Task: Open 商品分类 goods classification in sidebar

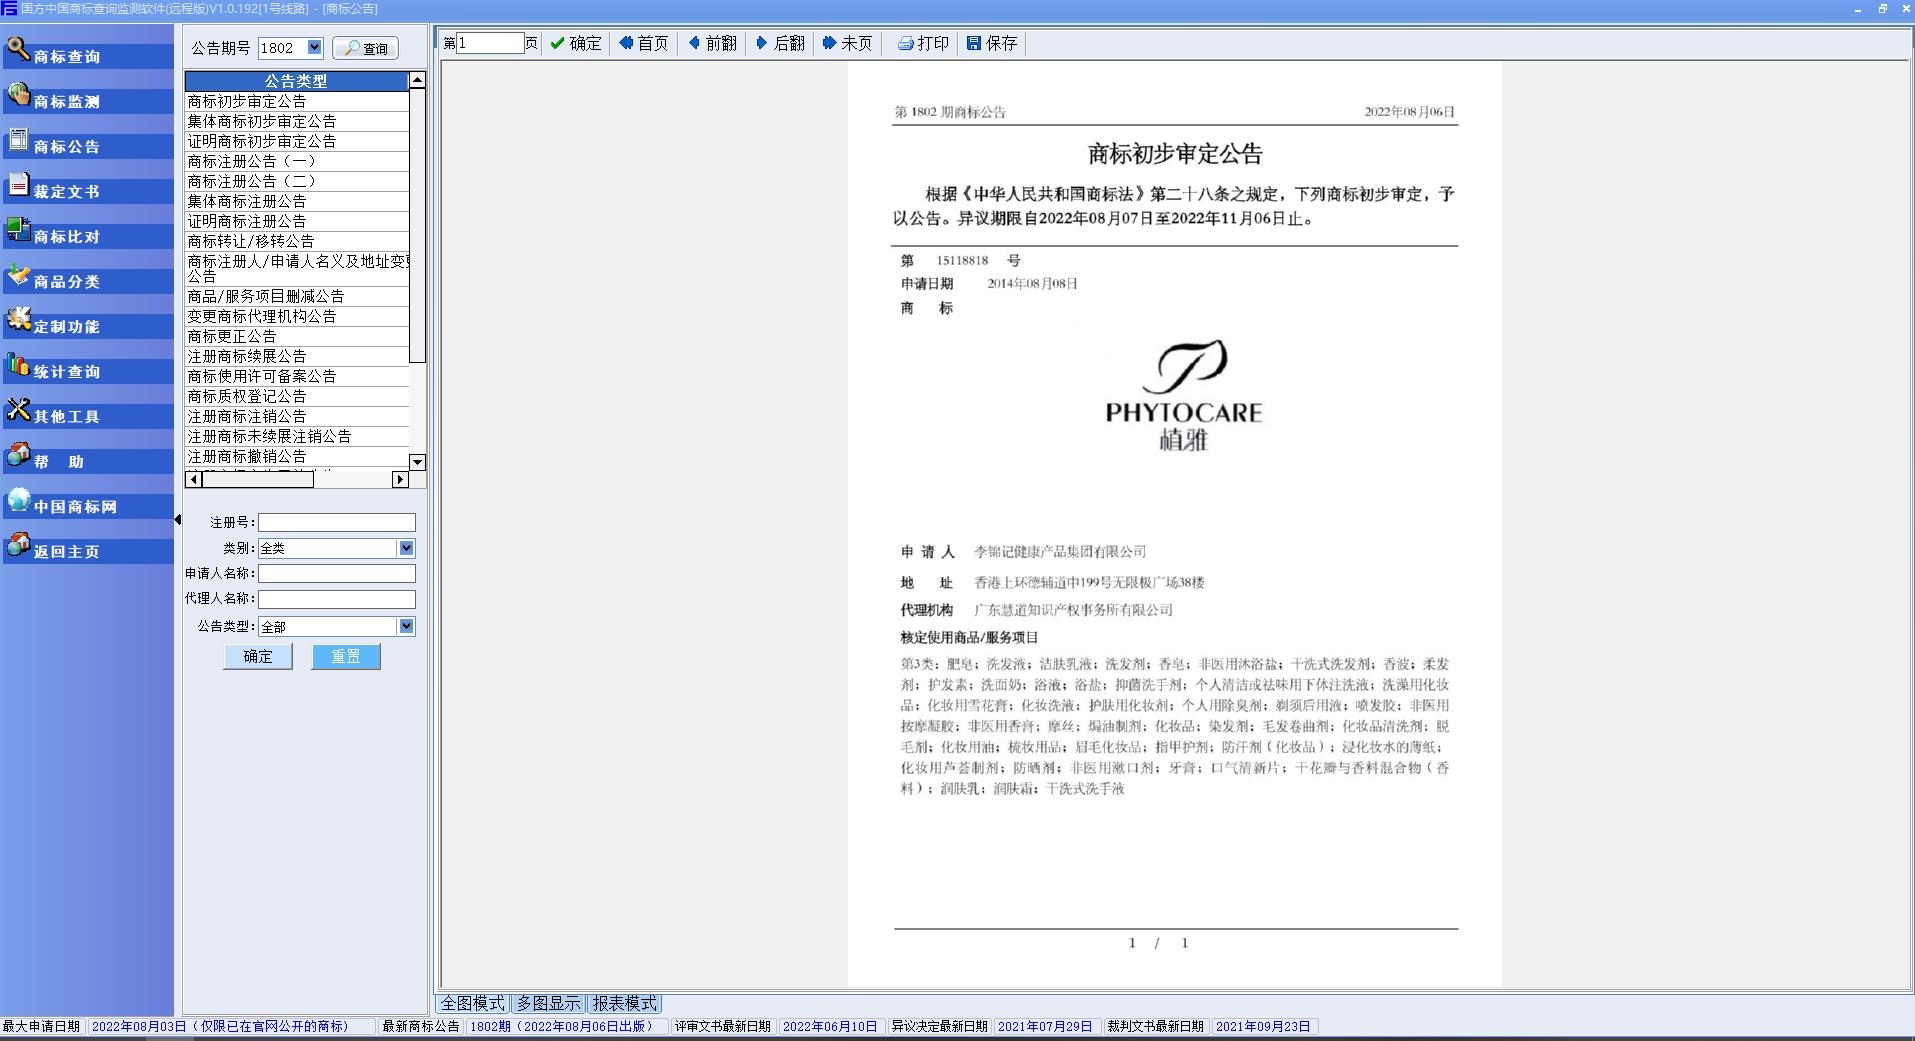Action: point(88,278)
